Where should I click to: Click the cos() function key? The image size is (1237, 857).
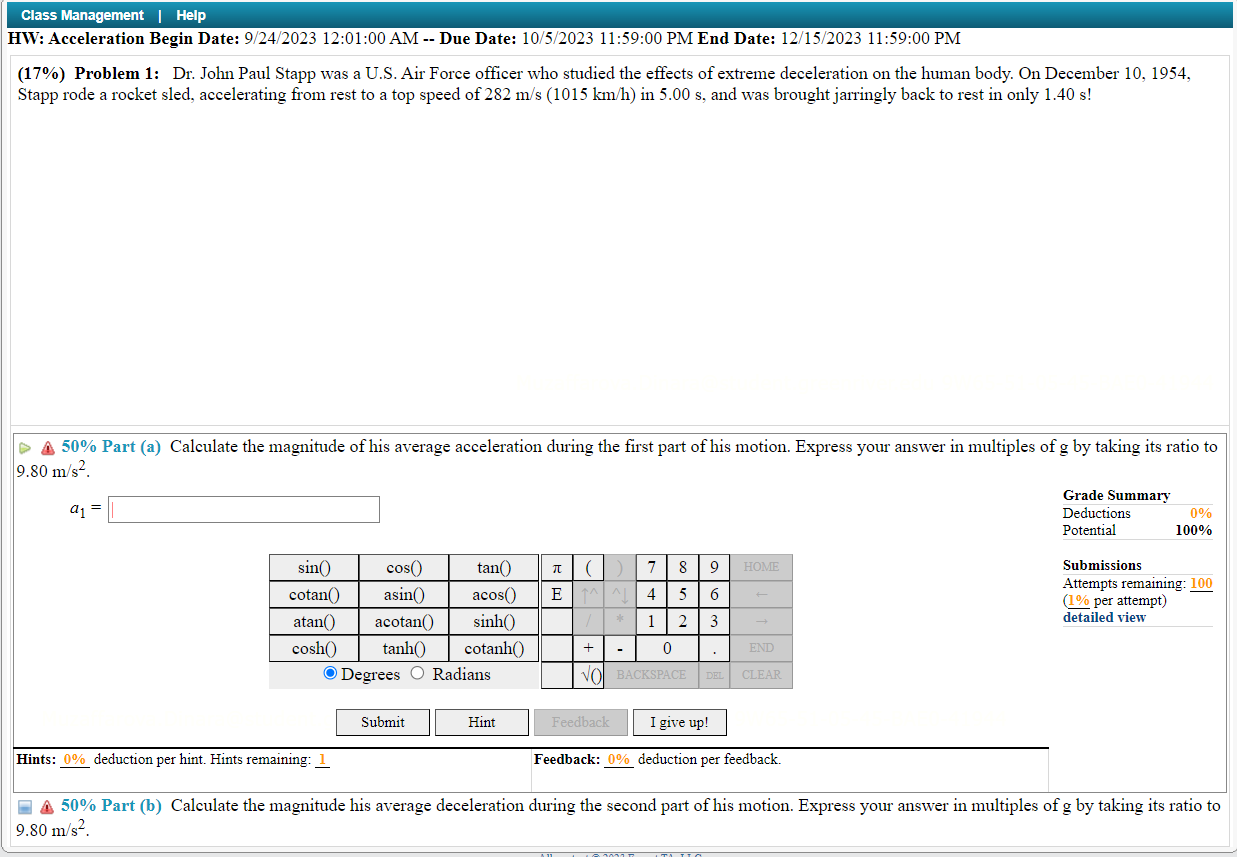click(402, 567)
